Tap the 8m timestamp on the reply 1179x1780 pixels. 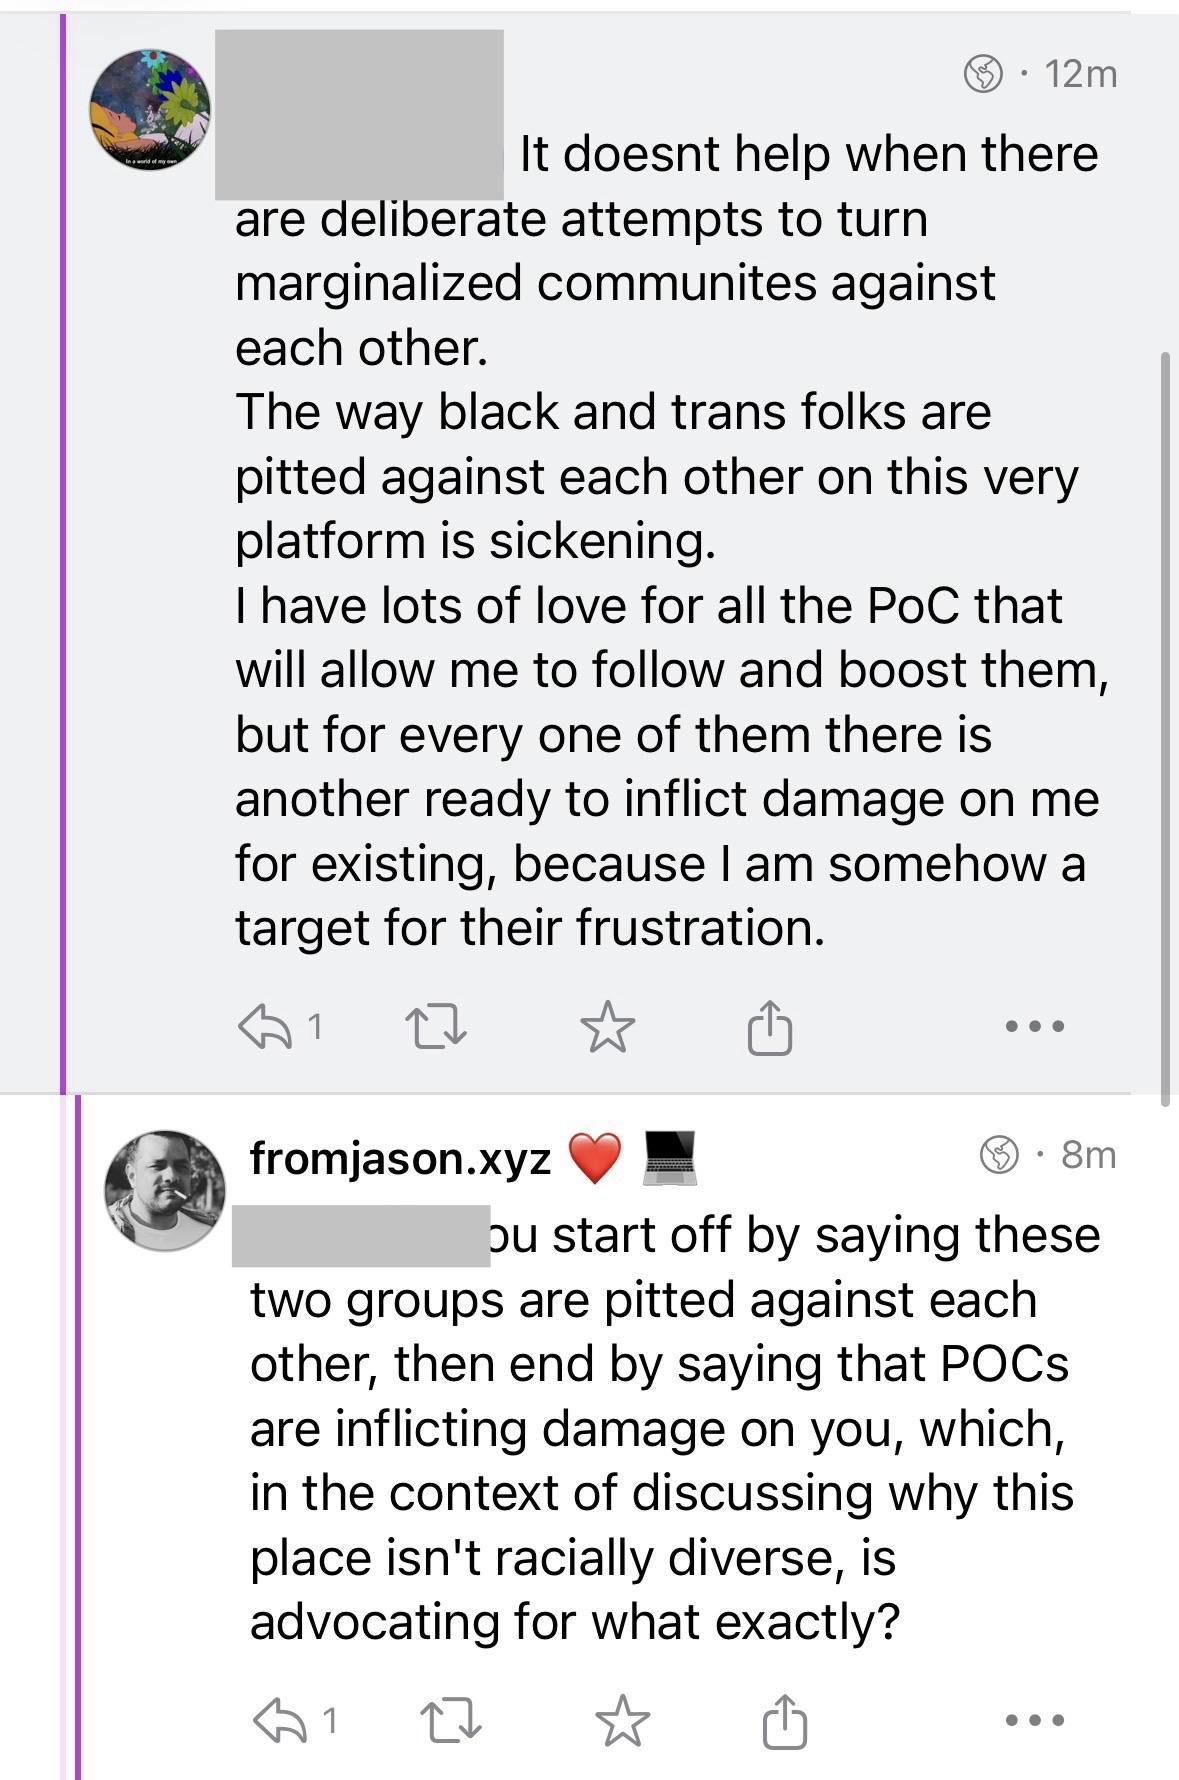1088,1155
